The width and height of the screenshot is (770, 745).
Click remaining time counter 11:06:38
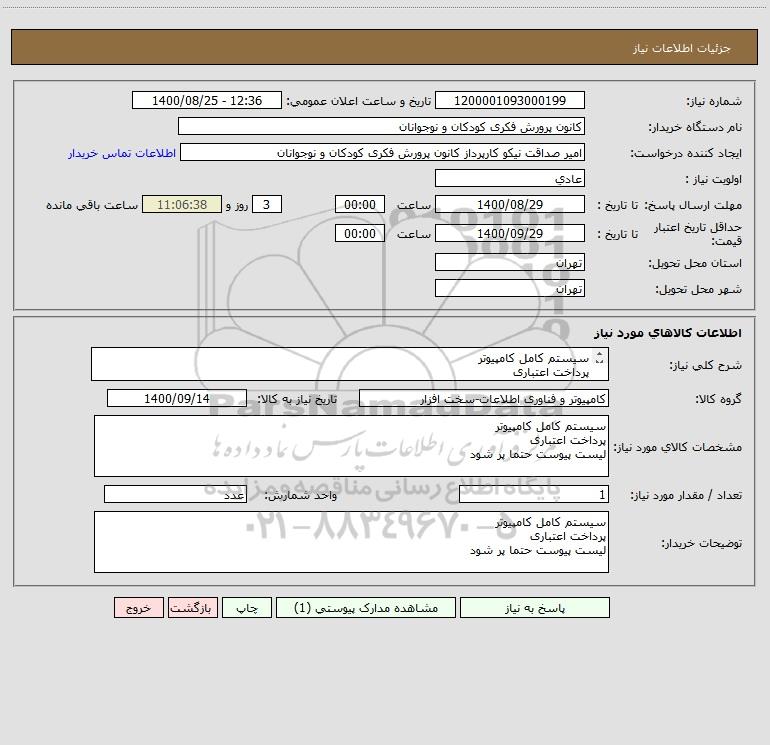click(182, 204)
